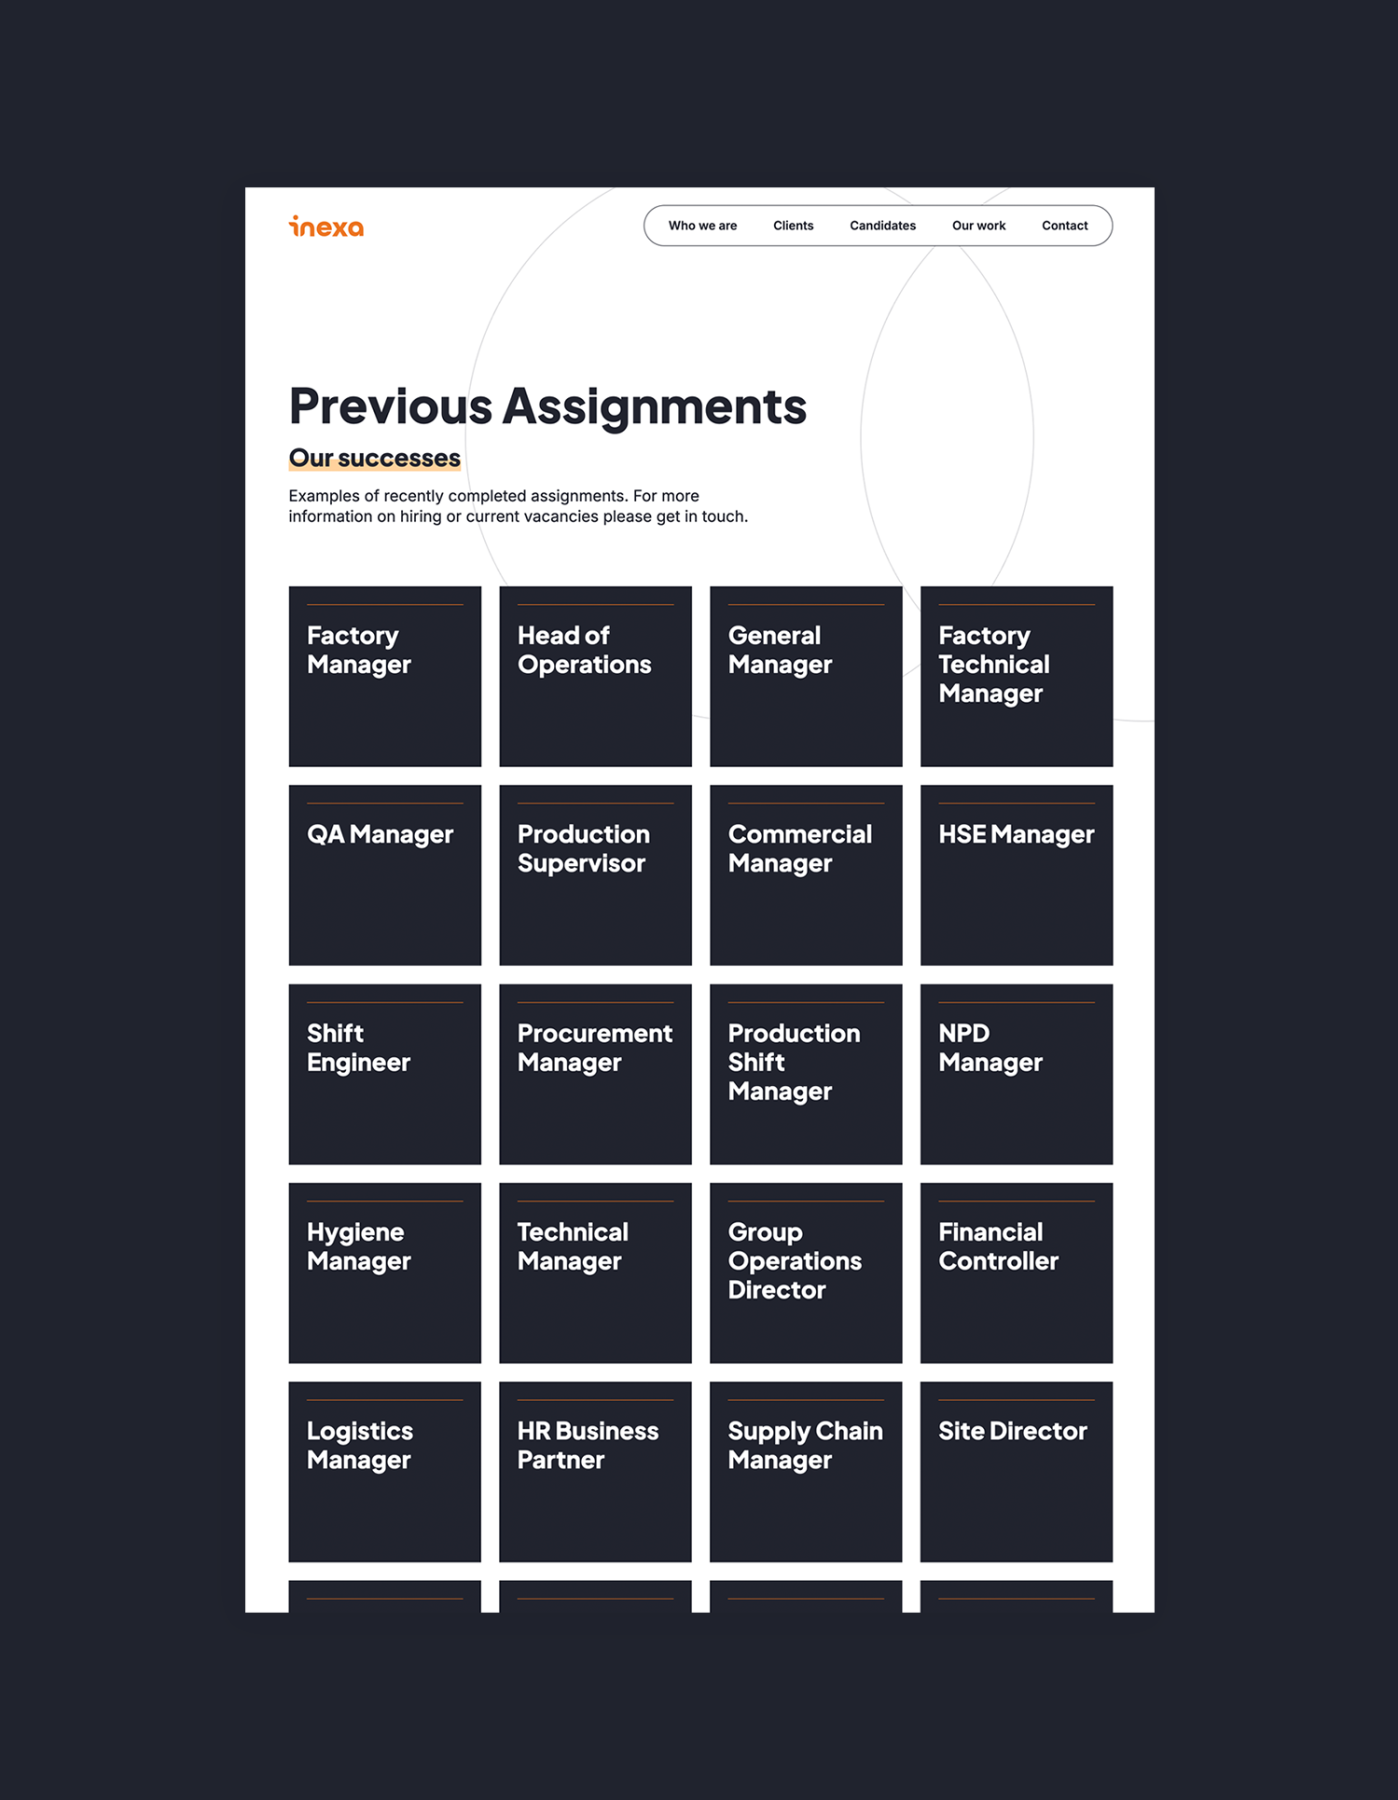1398x1800 pixels.
Task: Open the QA Manager card
Action: 385,875
